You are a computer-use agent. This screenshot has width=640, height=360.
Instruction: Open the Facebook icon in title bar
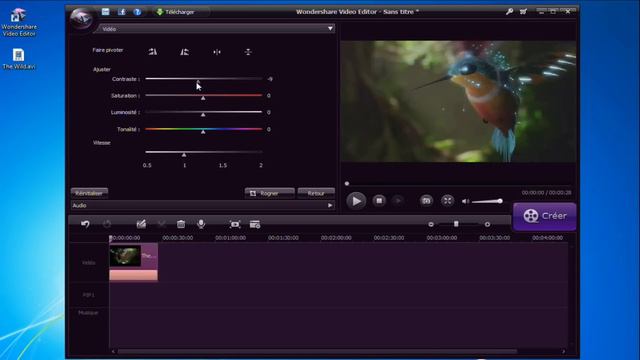click(122, 12)
